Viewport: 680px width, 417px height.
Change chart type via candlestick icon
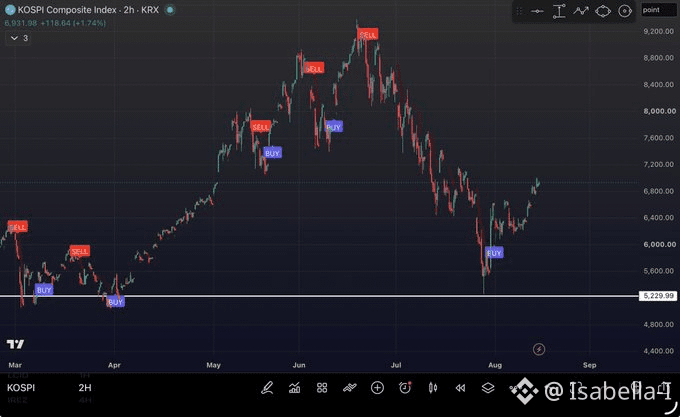433,388
